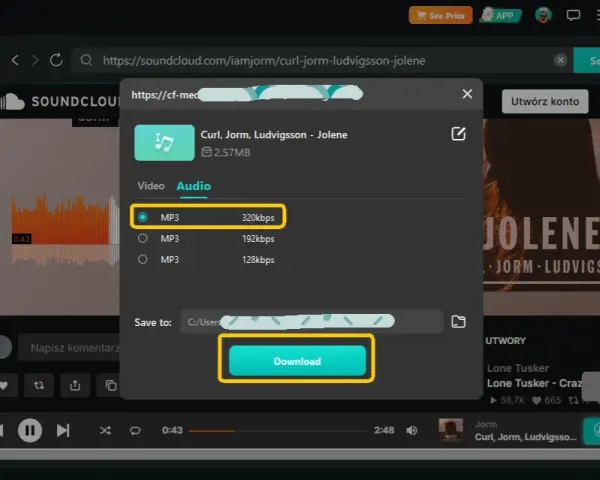Image resolution: width=600 pixels, height=480 pixels.
Task: Click the music note file thumbnail
Action: (x=165, y=142)
